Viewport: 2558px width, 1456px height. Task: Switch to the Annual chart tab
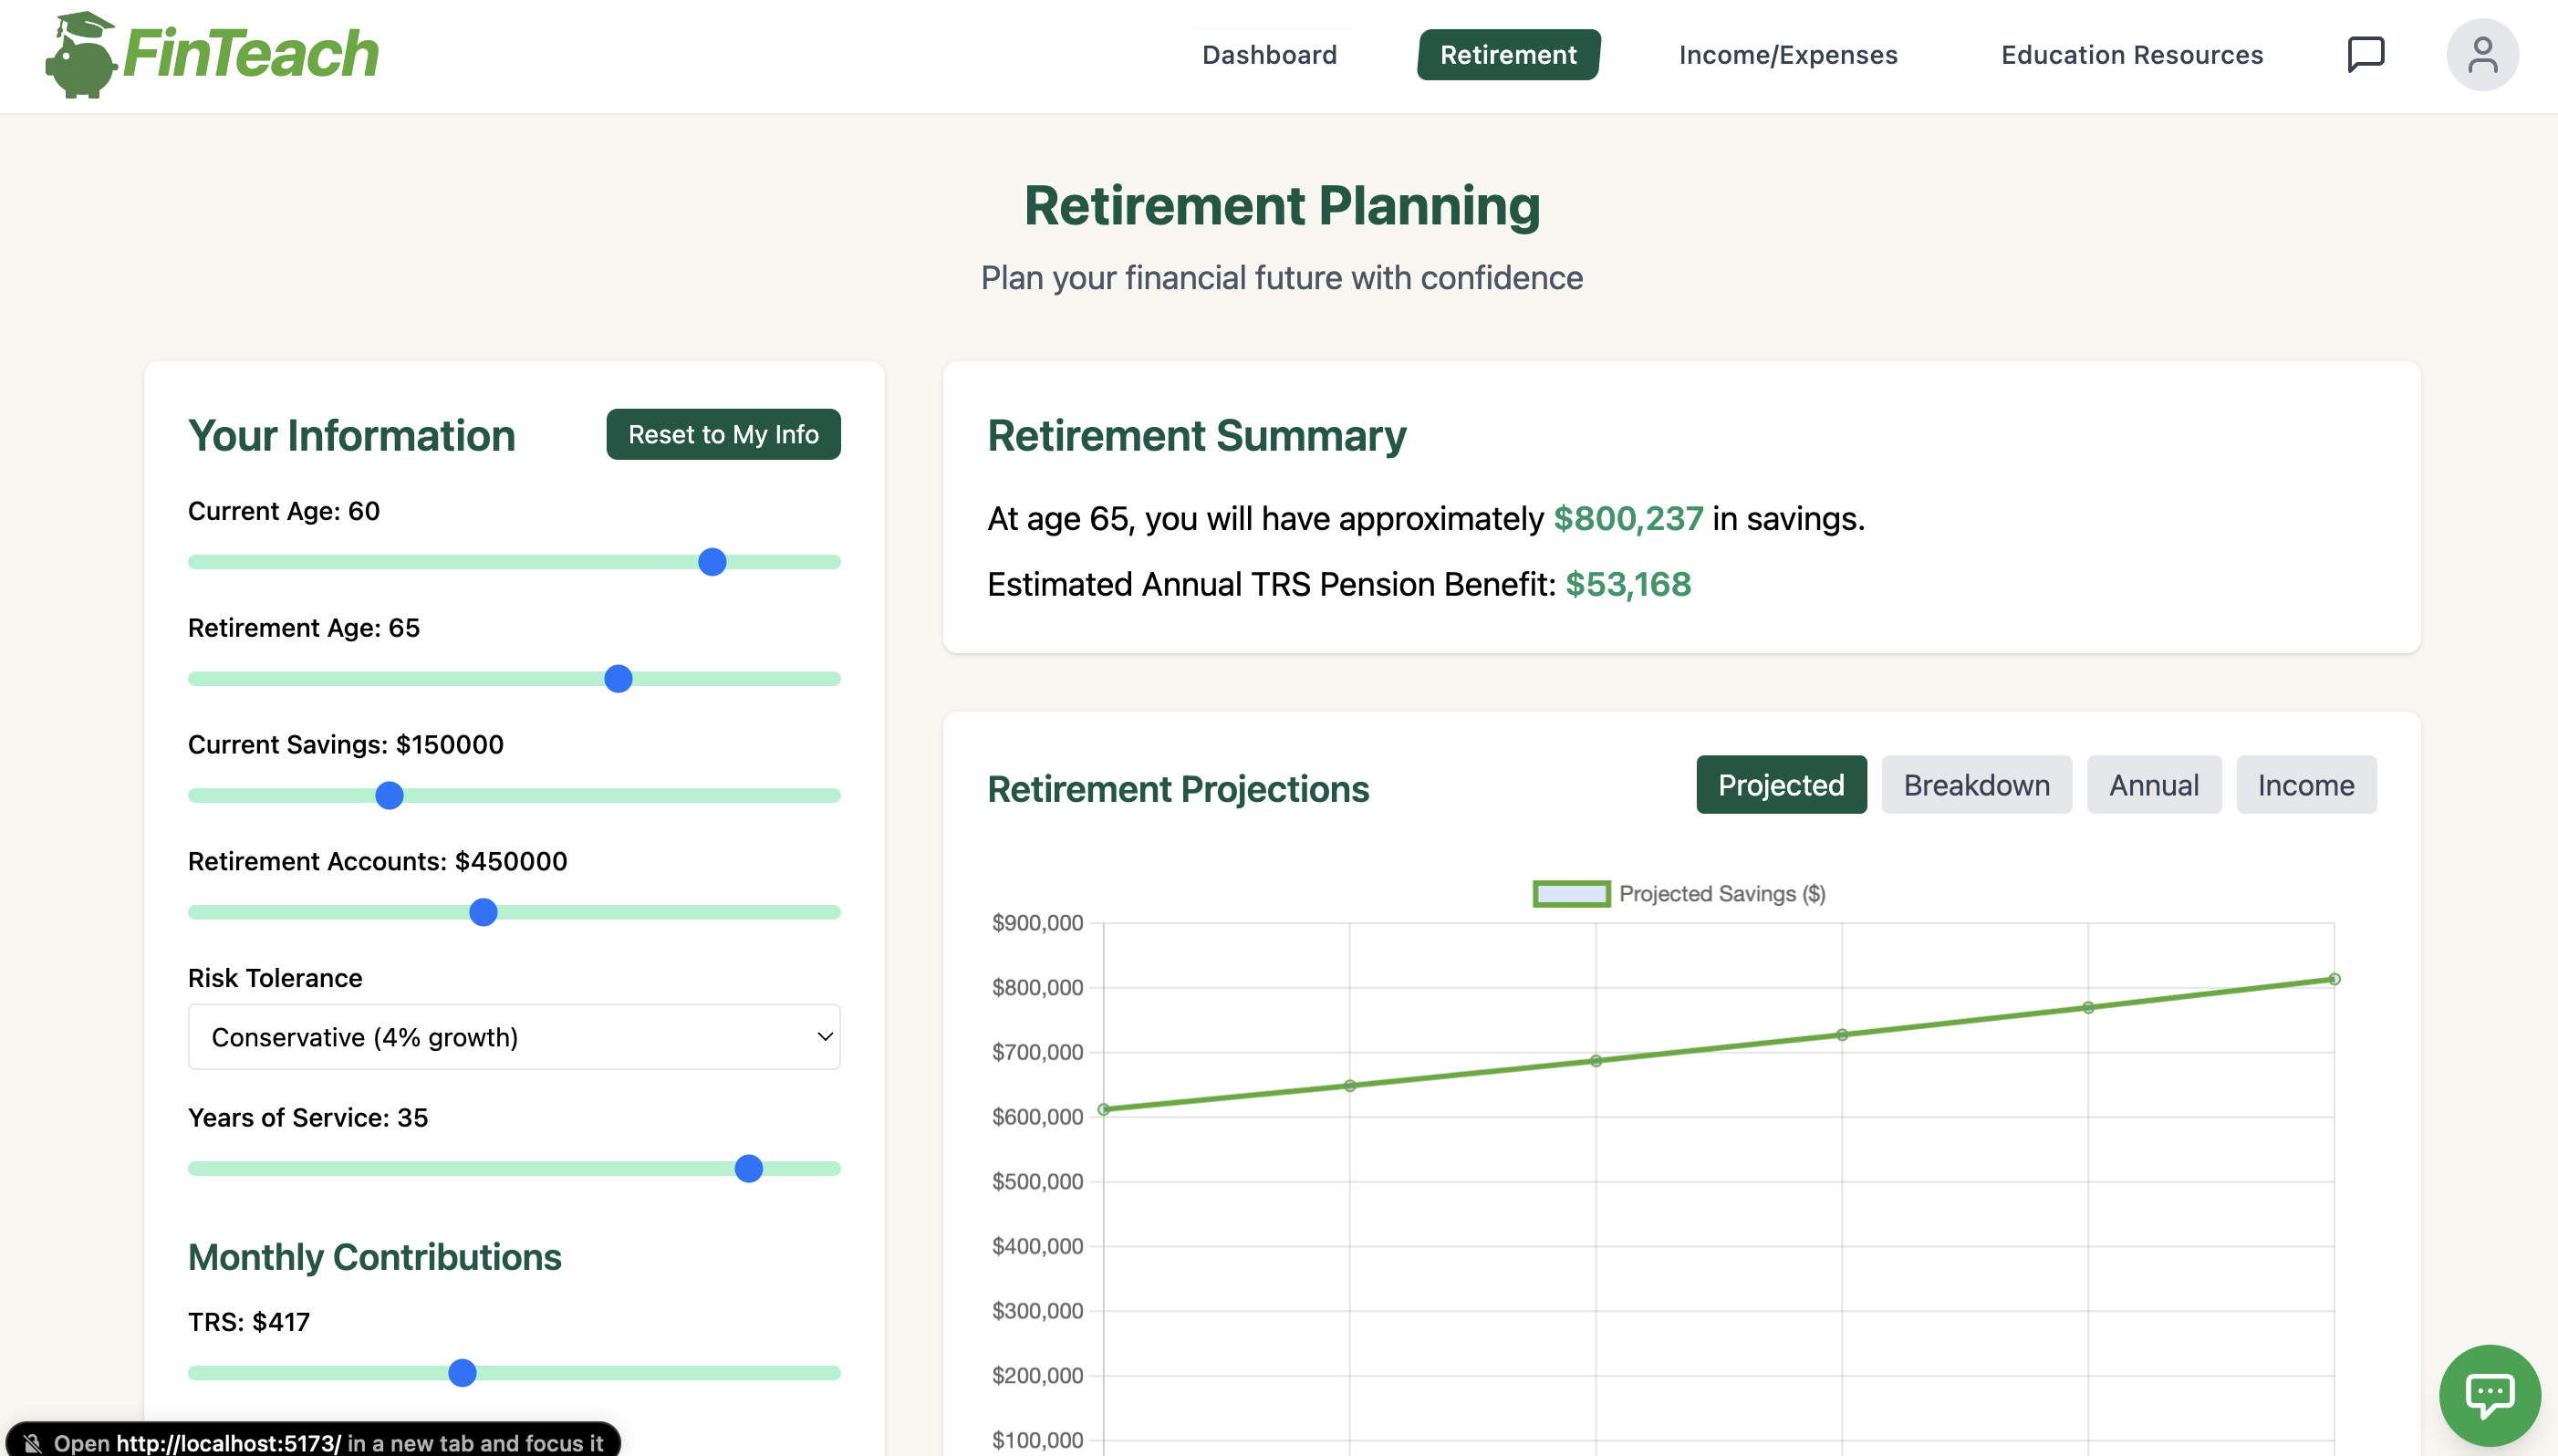click(x=2153, y=785)
